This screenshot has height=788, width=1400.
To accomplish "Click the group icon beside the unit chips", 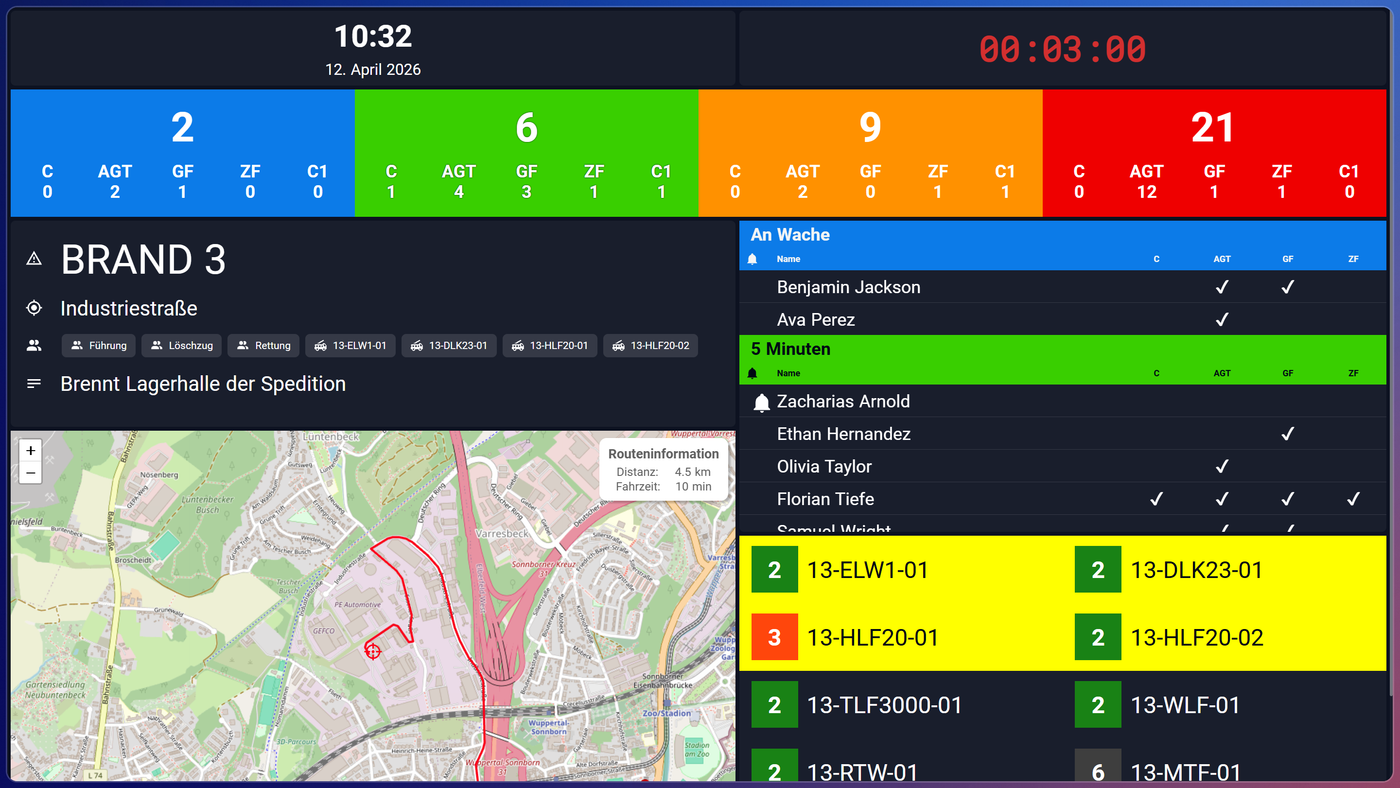I will pyautogui.click(x=34, y=346).
